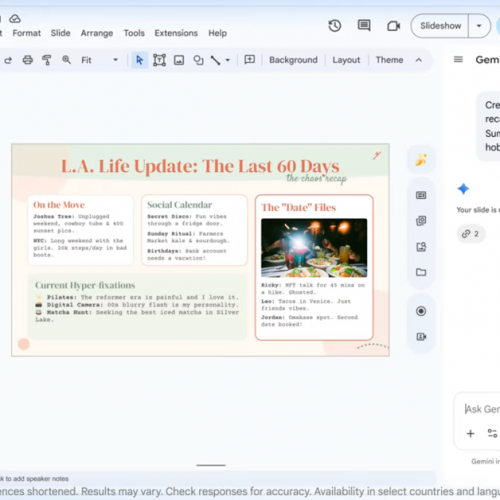The image size is (500, 500).
Task: Open the folder icon in side rail
Action: coord(421,272)
